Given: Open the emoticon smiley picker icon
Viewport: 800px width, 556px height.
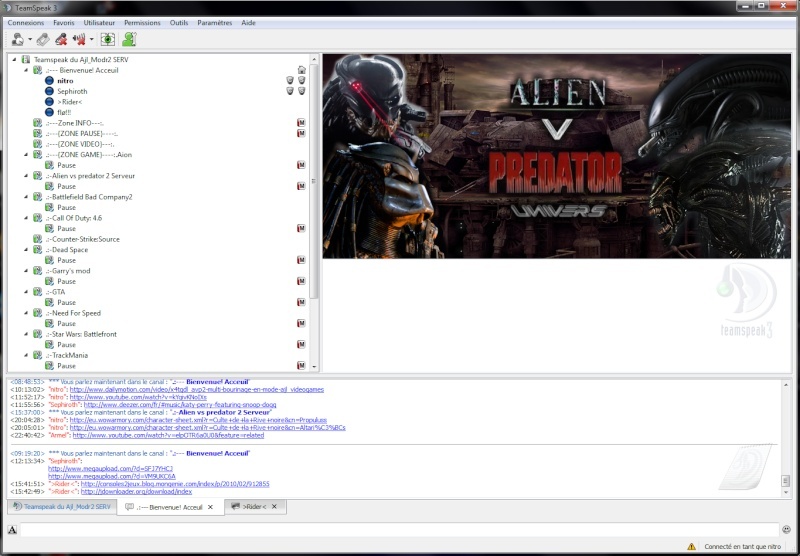Looking at the screenshot, I should 786,529.
